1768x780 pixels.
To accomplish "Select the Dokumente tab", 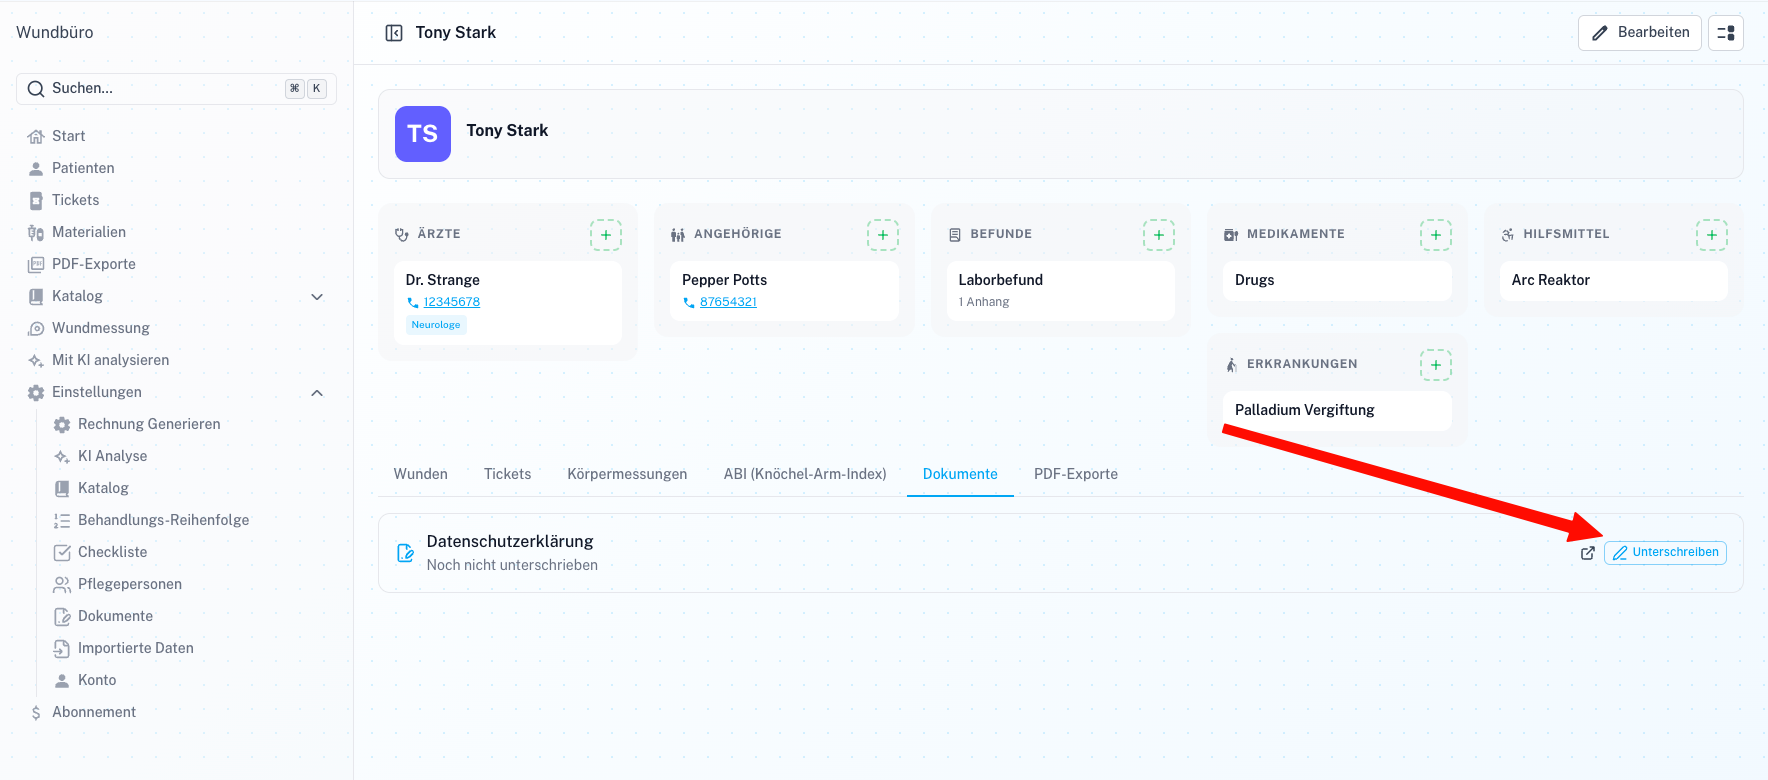I will coord(960,474).
